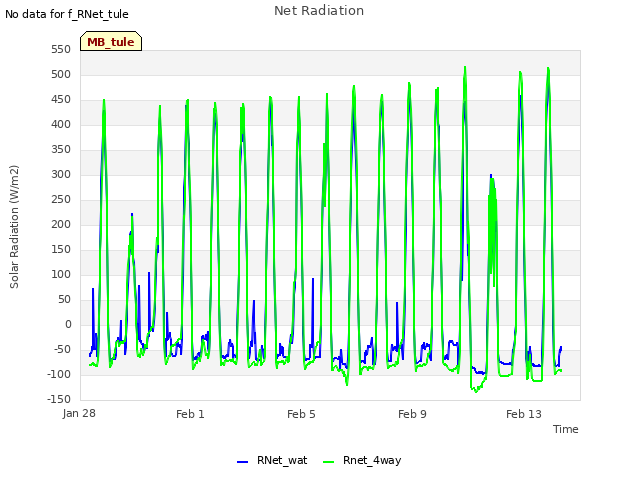Click the 500 y-axis tick value

(x=61, y=75)
